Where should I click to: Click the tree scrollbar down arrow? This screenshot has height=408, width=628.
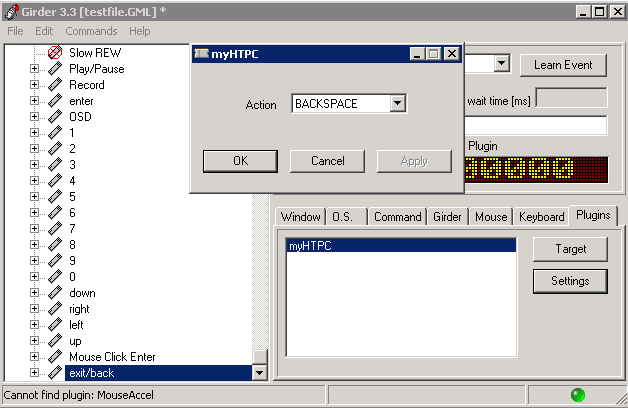(x=260, y=373)
